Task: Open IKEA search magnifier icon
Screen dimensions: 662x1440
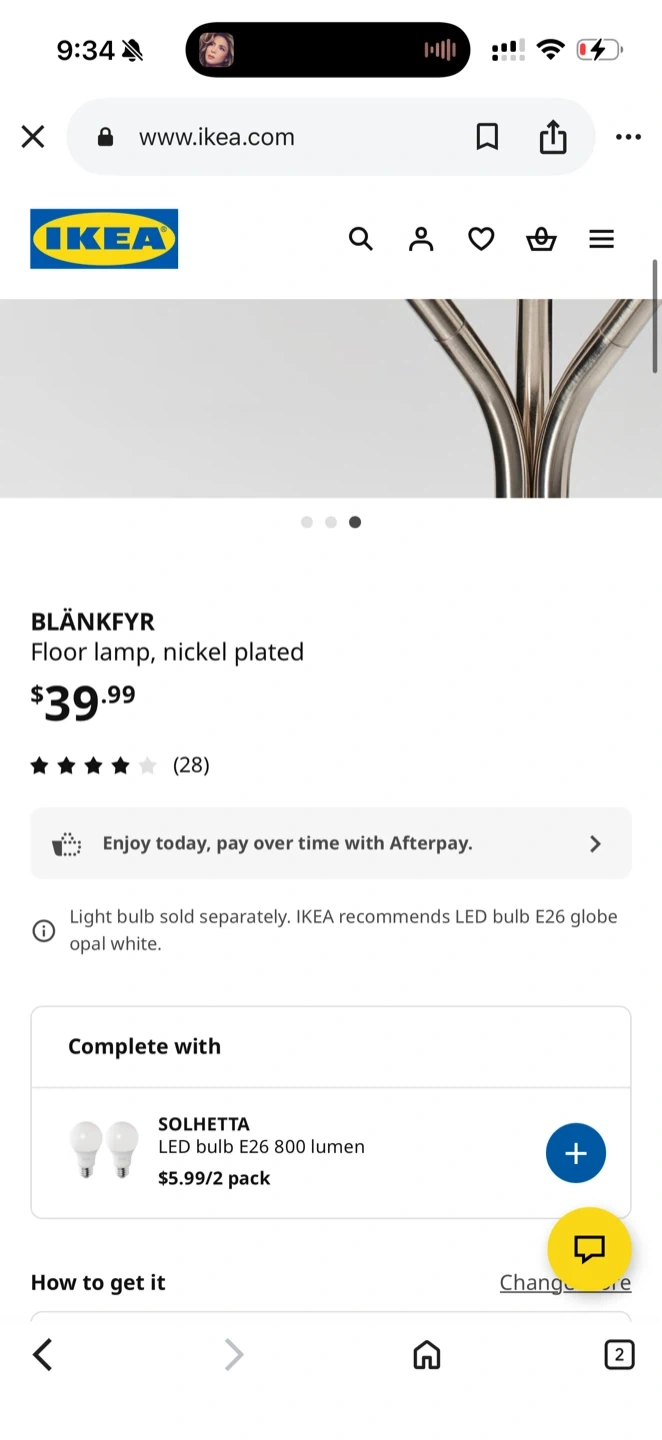Action: click(361, 239)
